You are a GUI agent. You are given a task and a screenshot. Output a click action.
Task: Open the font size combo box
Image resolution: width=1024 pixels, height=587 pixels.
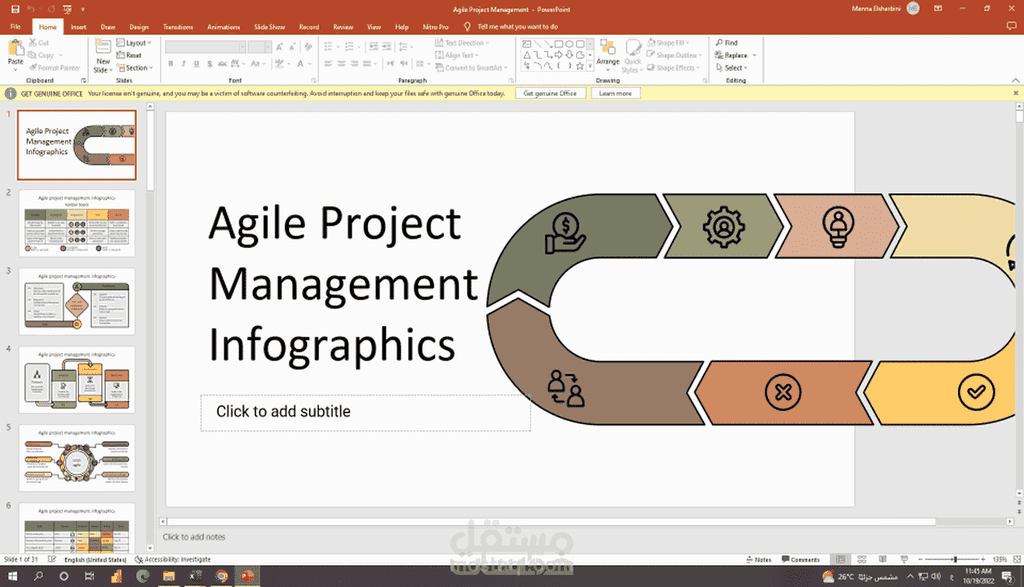[x=259, y=46]
